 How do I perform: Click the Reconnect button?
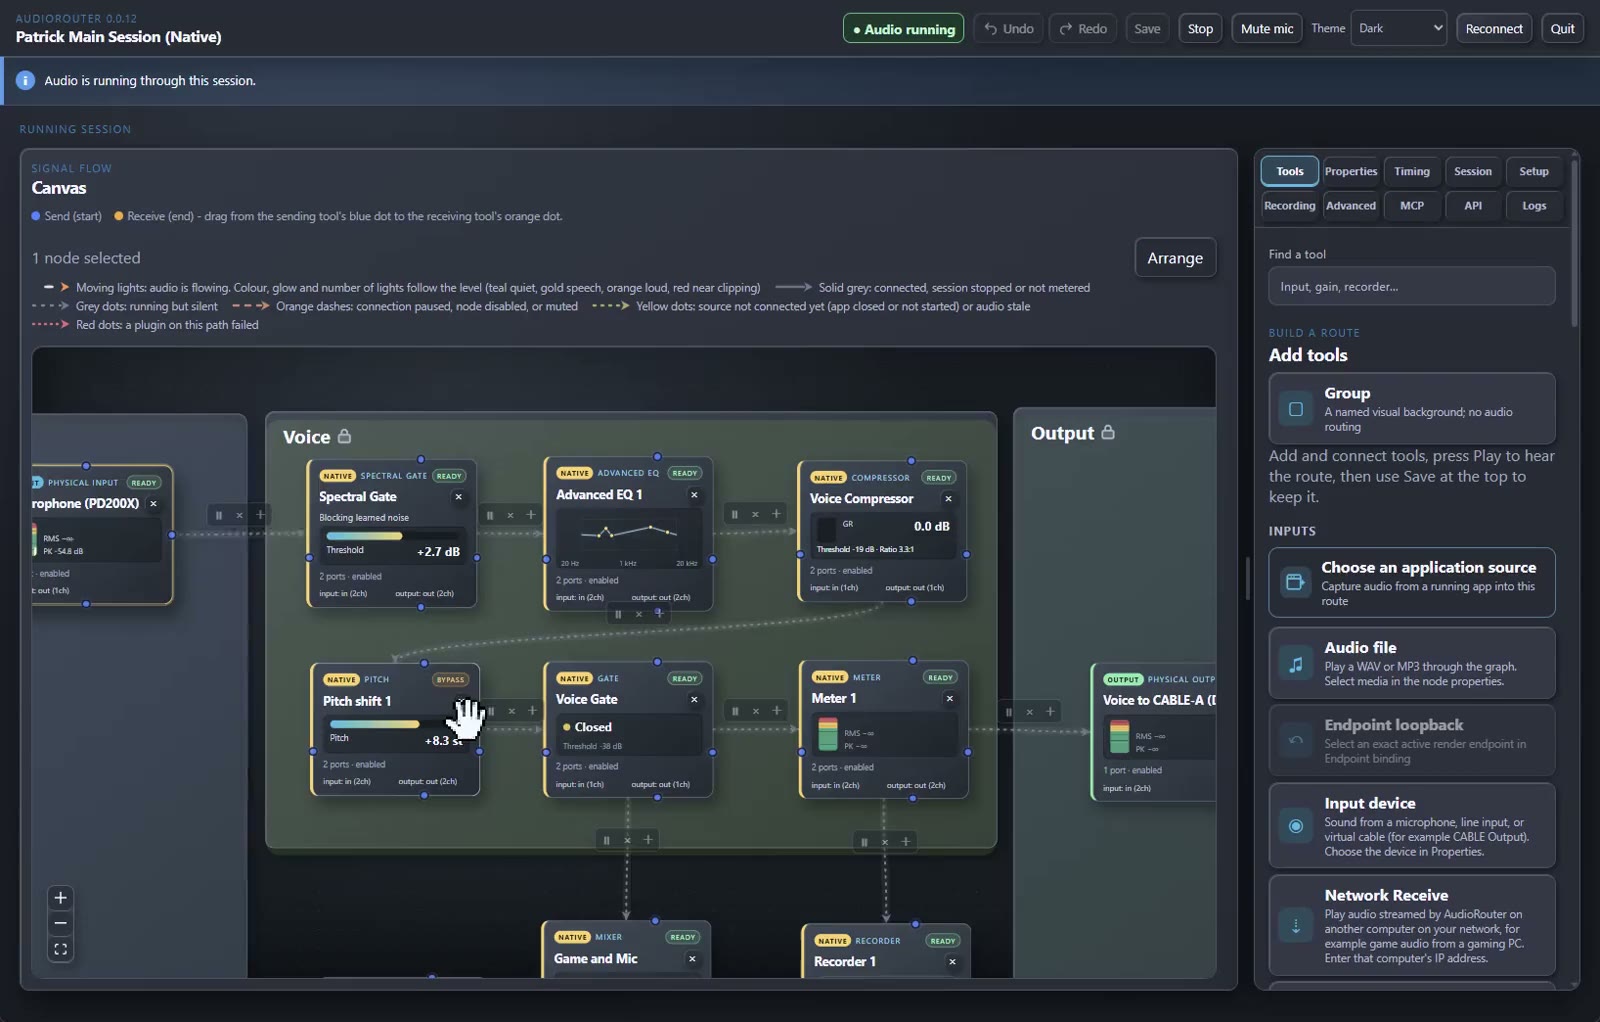[x=1494, y=28]
